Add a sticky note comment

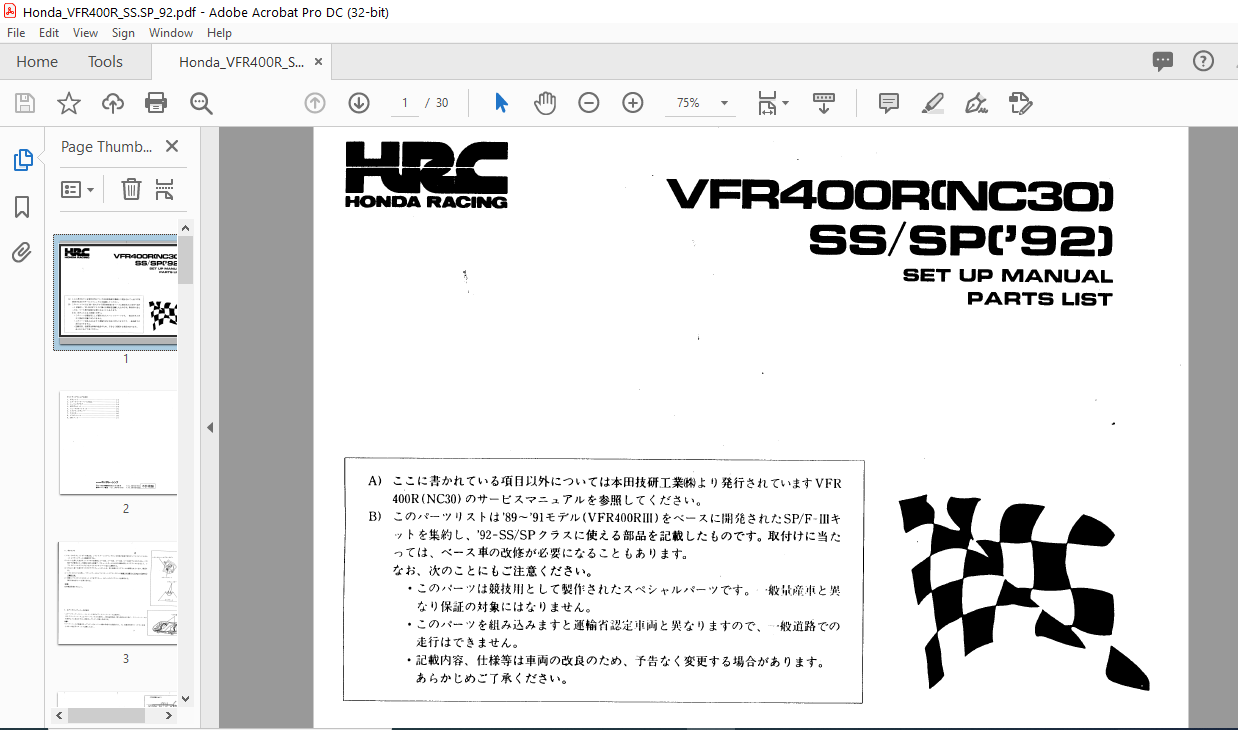(x=888, y=103)
